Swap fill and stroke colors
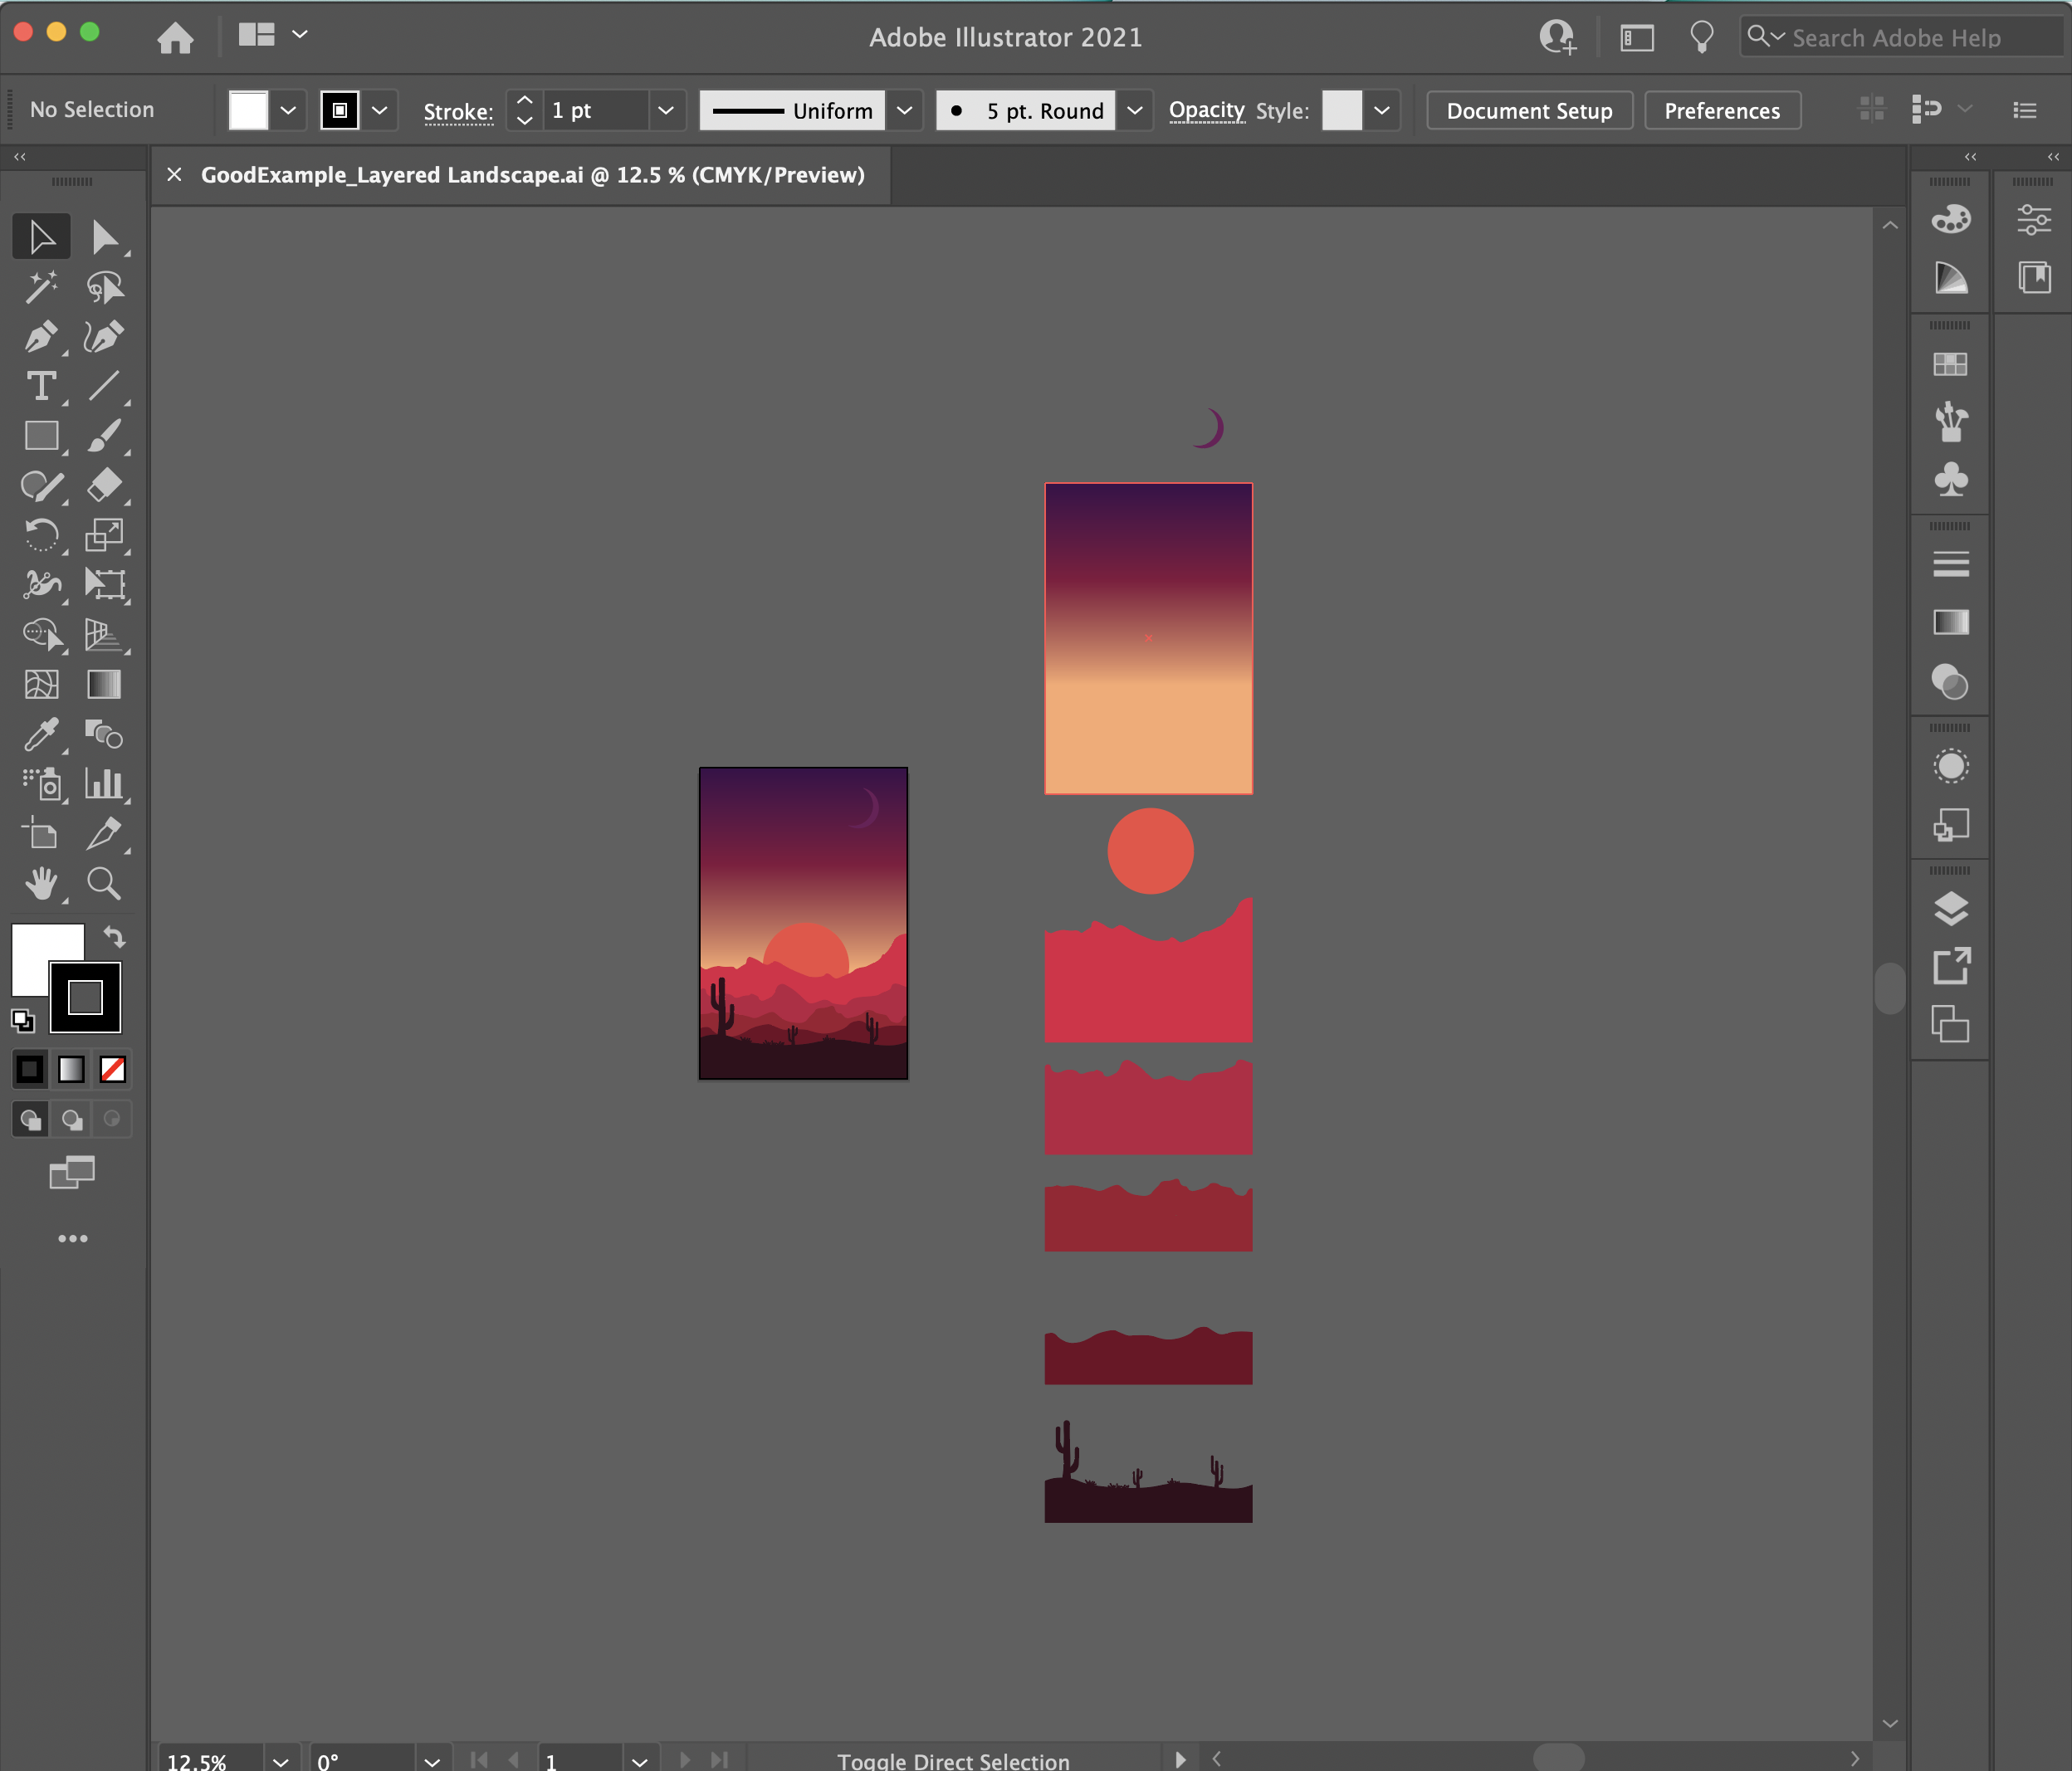Viewport: 2072px width, 1771px height. pos(114,937)
